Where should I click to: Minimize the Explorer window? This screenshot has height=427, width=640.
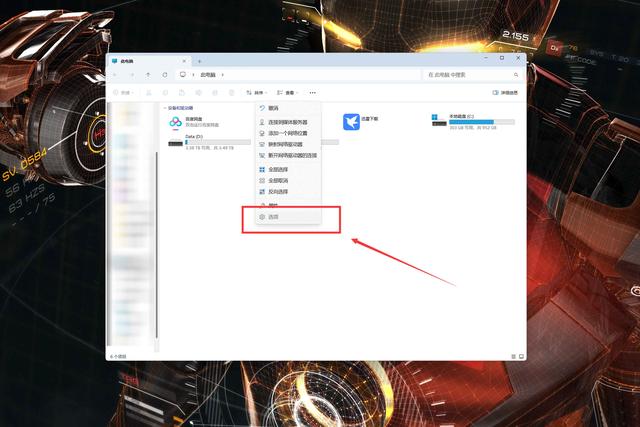click(x=486, y=58)
